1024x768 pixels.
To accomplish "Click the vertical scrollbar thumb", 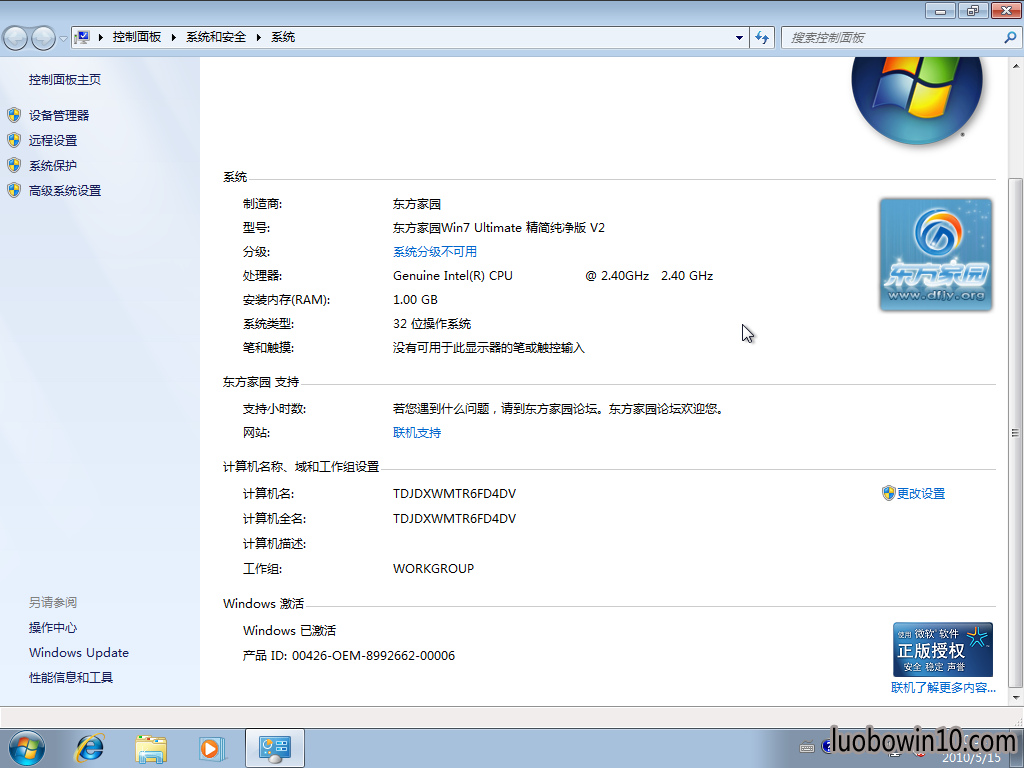I will [1016, 432].
